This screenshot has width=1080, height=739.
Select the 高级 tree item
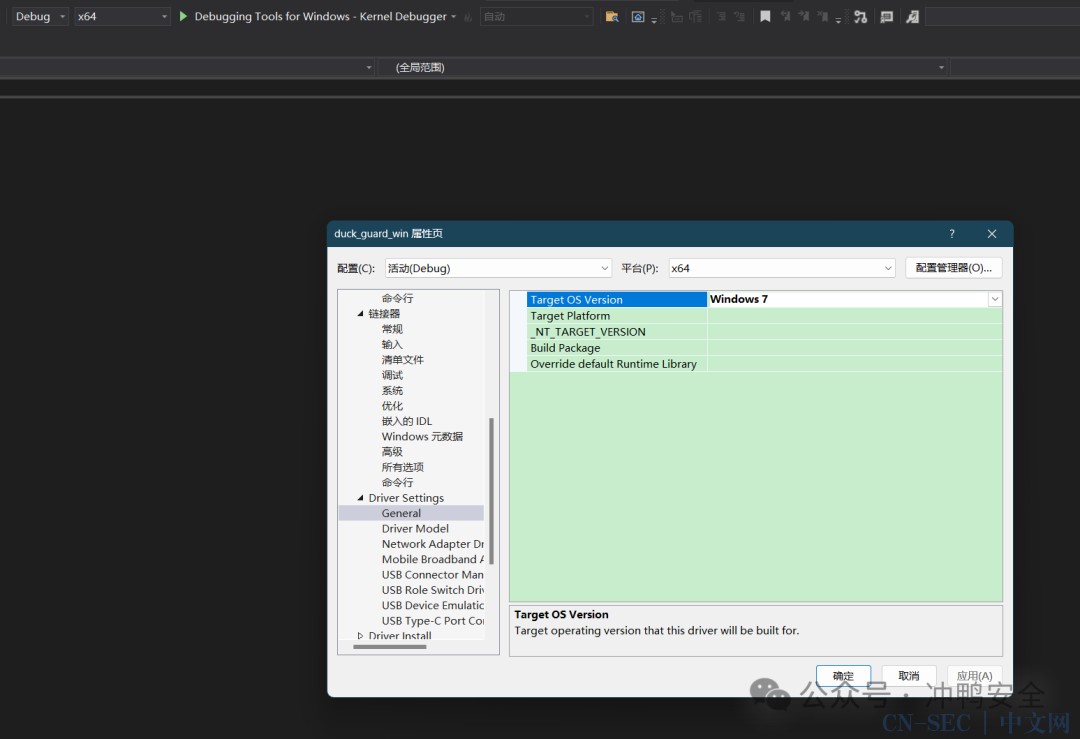(393, 452)
